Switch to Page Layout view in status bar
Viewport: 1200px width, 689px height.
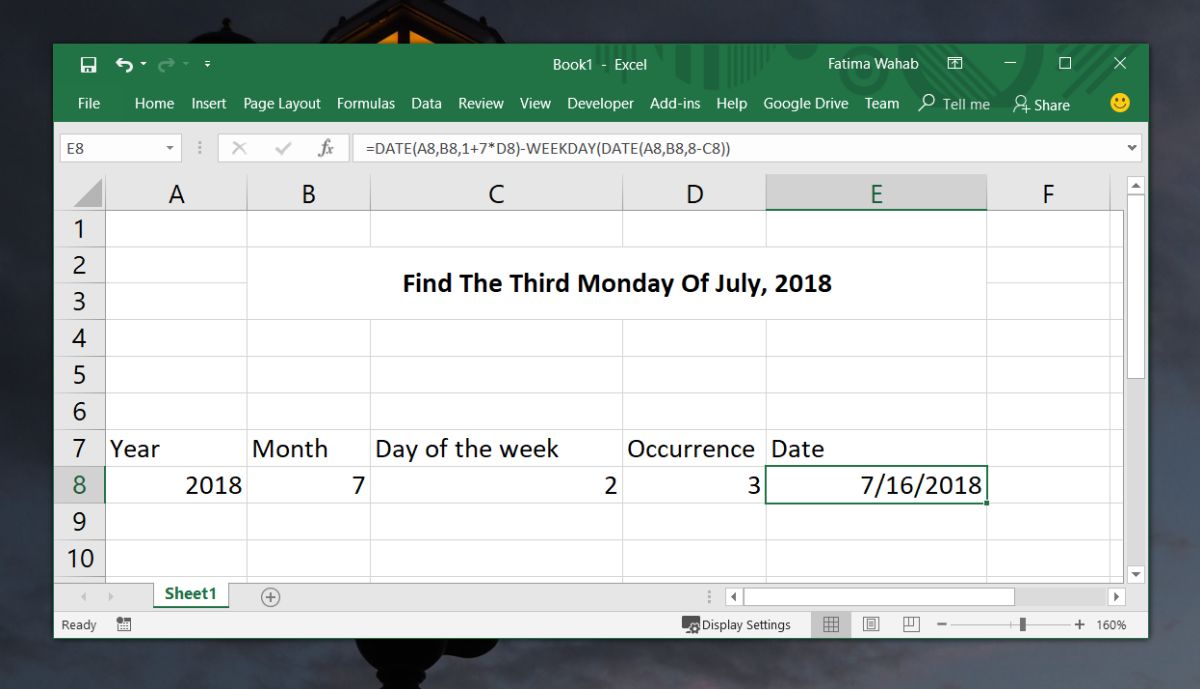871,624
